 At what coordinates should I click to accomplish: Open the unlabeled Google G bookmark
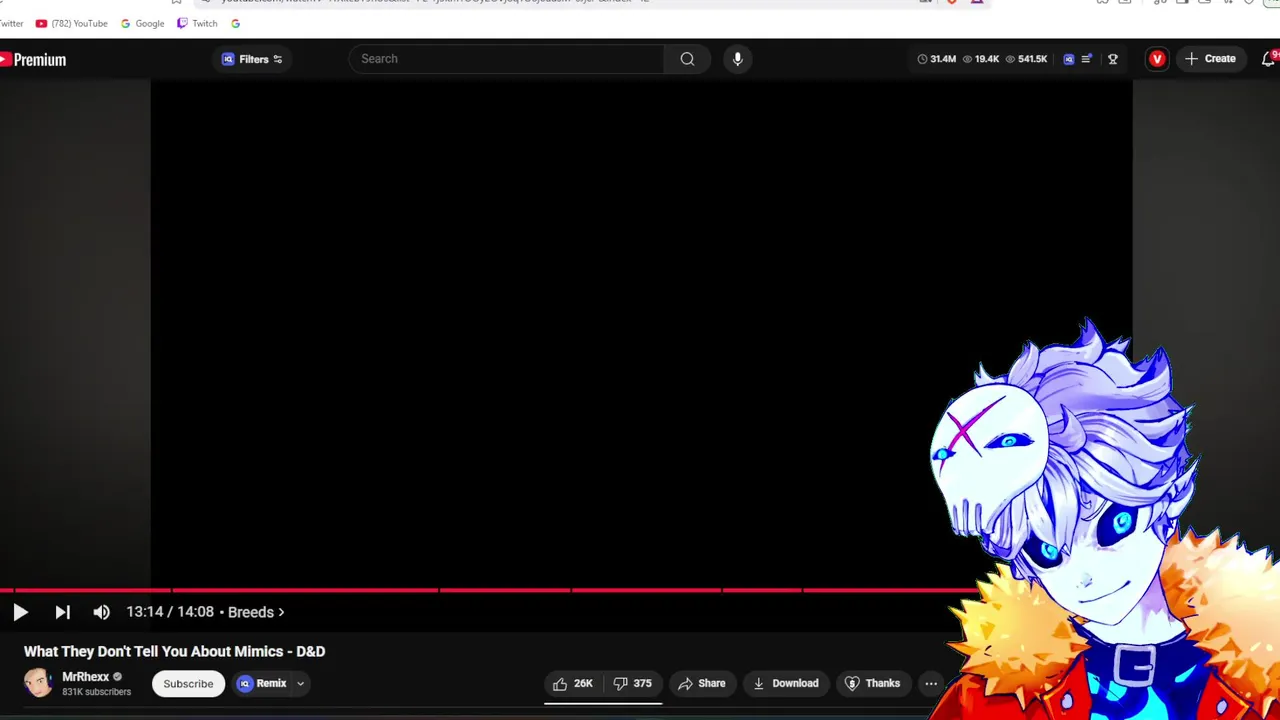point(235,23)
